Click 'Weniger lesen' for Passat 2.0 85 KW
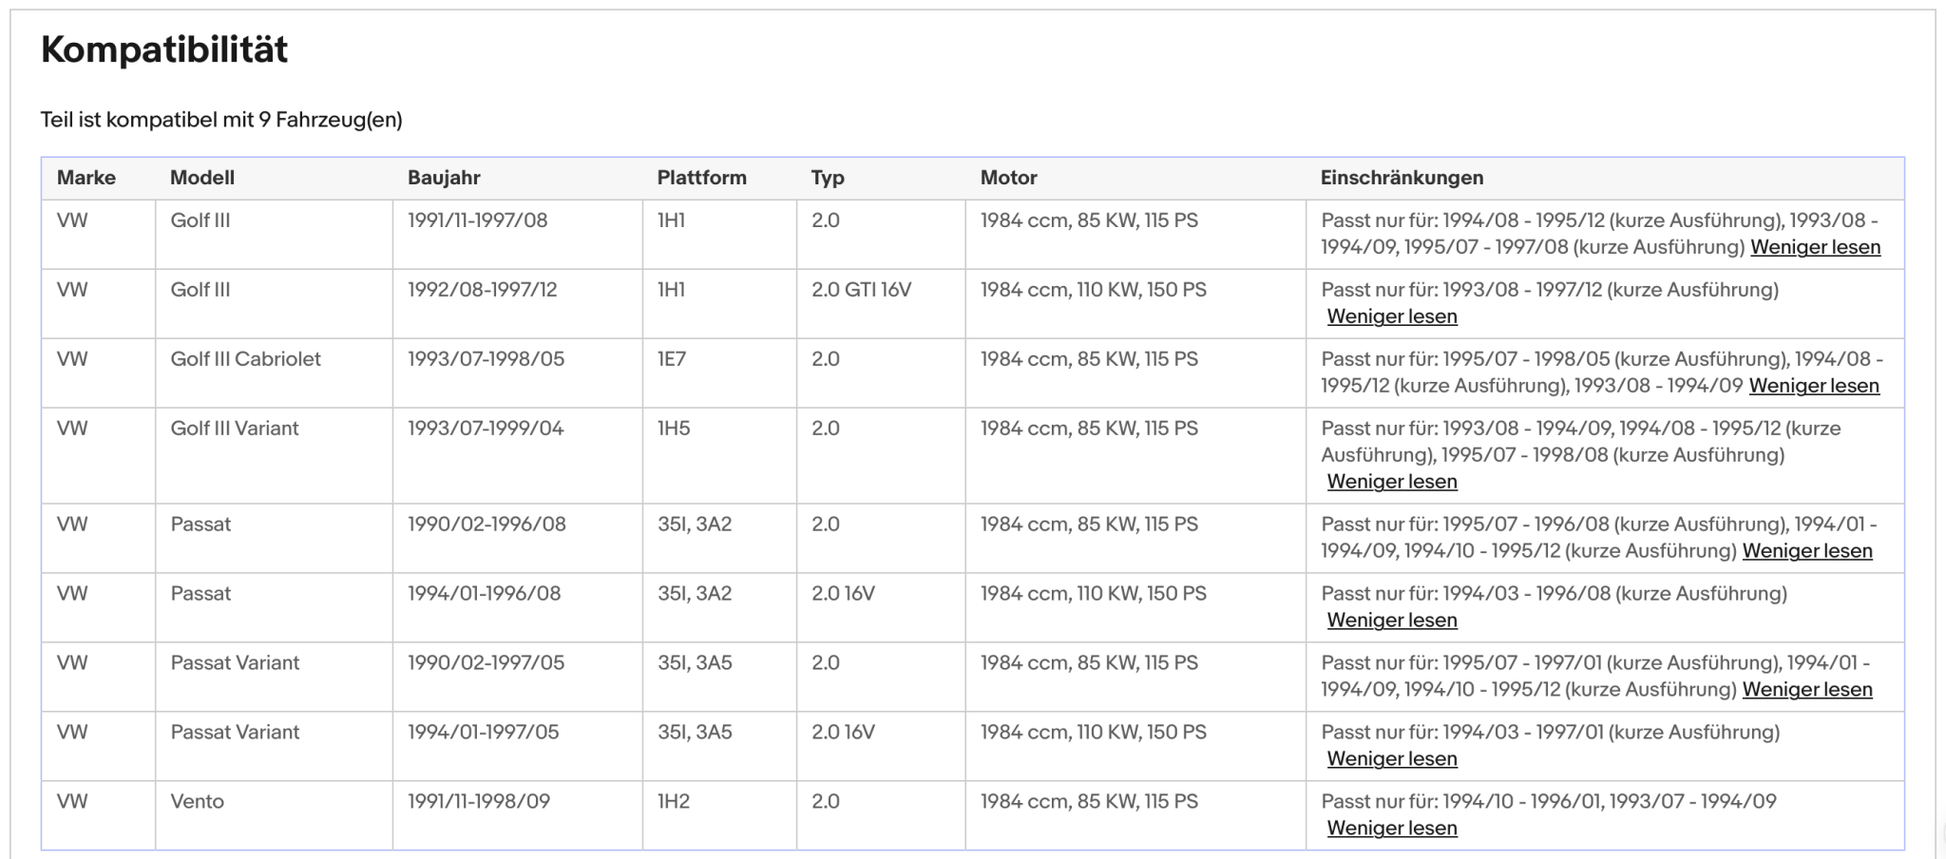 coord(1806,550)
